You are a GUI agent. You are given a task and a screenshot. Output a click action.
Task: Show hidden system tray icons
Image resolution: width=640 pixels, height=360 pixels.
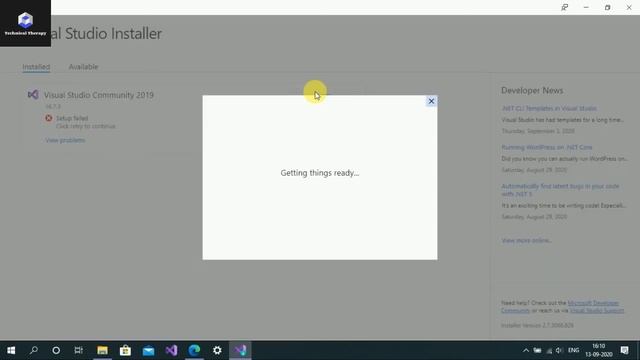point(526,350)
